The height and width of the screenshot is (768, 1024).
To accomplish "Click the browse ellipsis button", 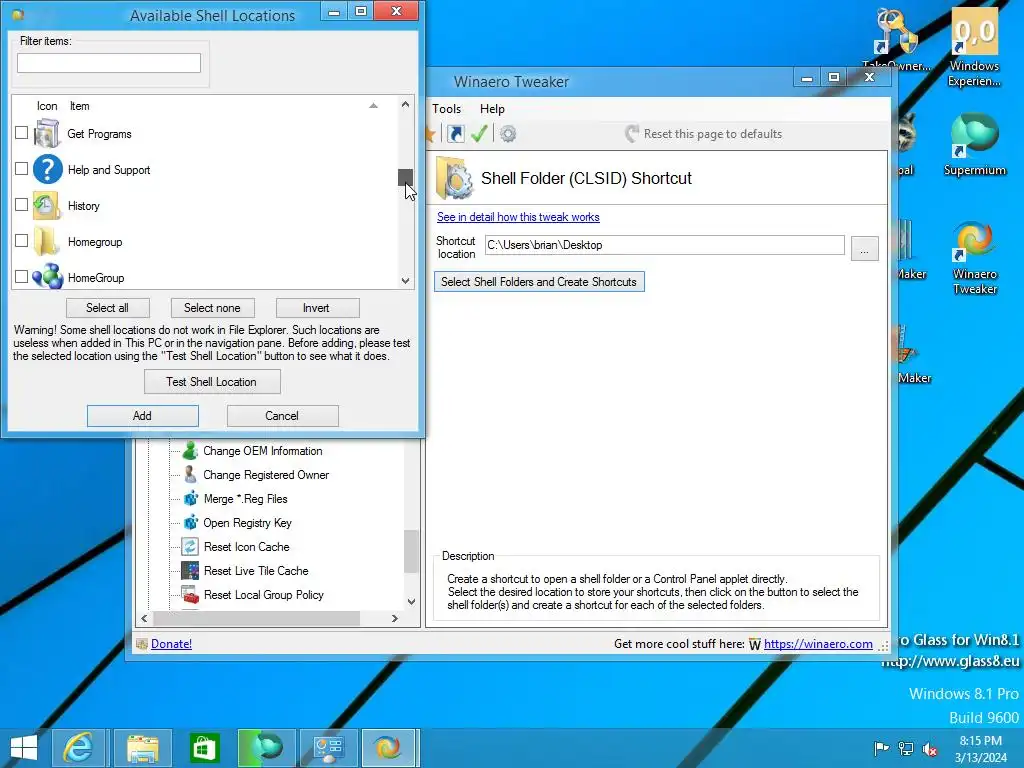I will click(x=864, y=249).
